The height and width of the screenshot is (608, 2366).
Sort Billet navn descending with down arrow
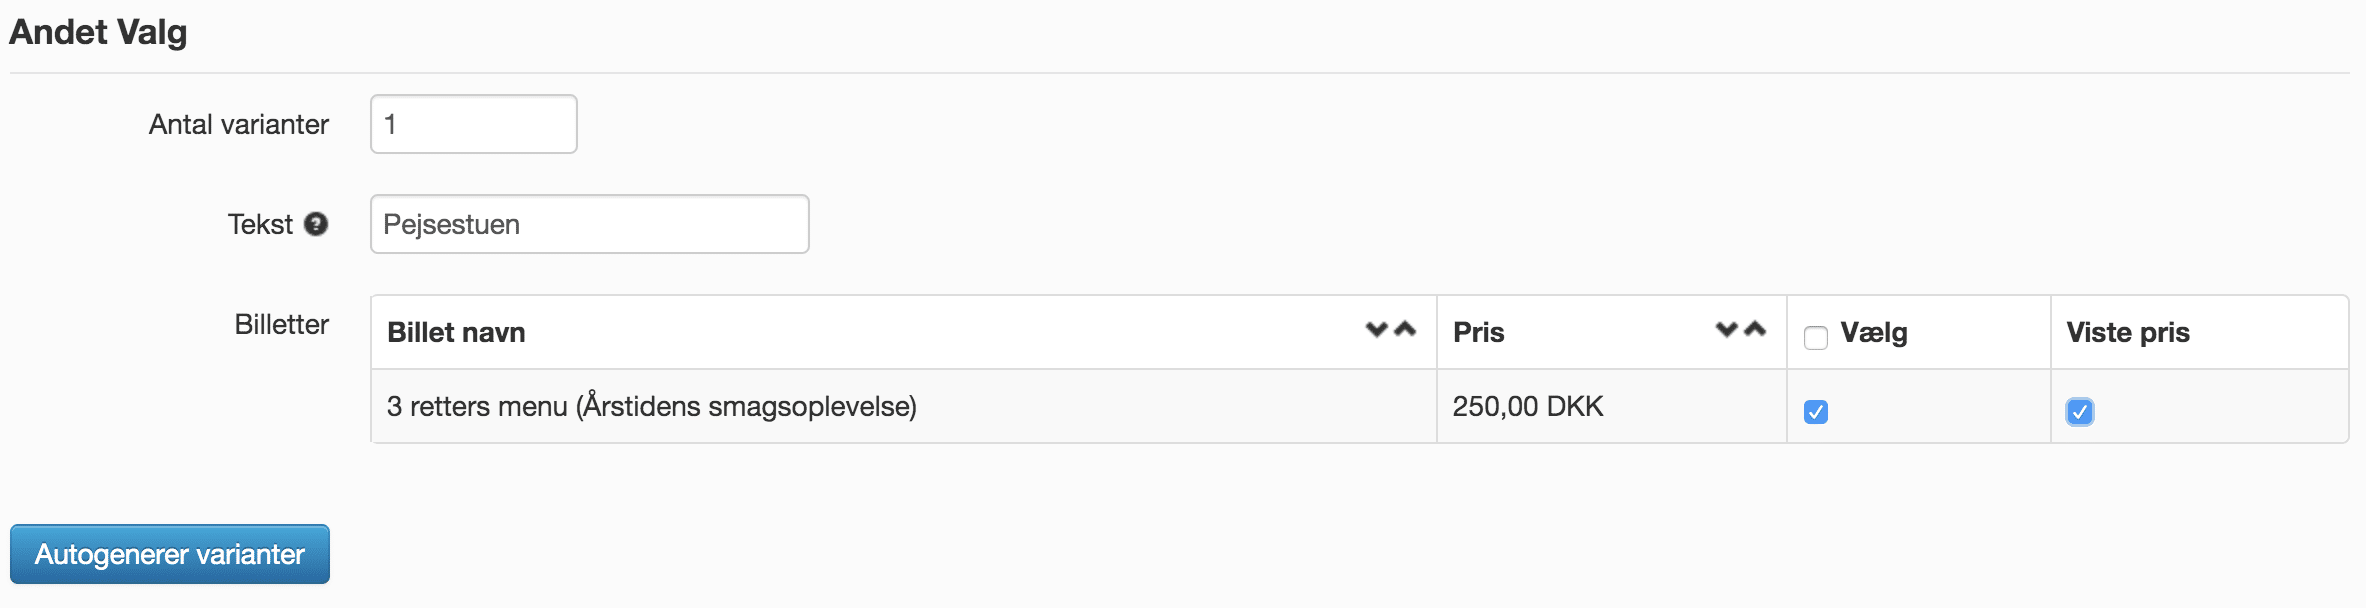[x=1377, y=329]
